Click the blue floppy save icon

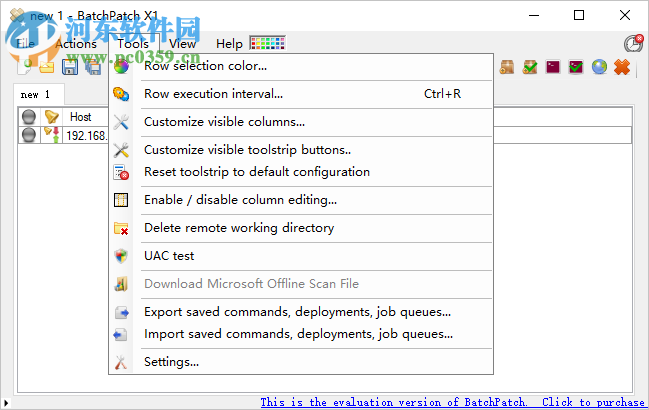pos(70,67)
